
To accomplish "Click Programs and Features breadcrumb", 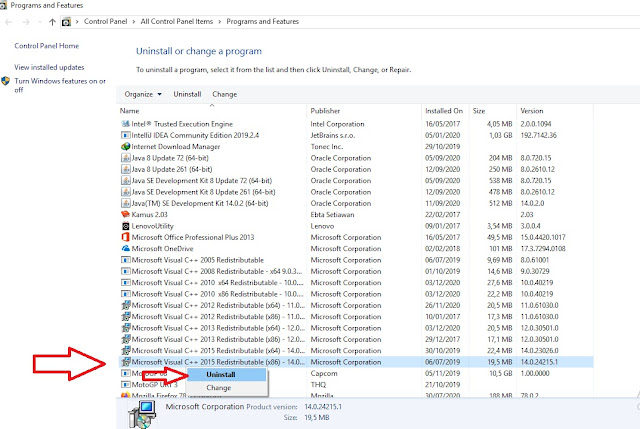I will click(x=262, y=22).
